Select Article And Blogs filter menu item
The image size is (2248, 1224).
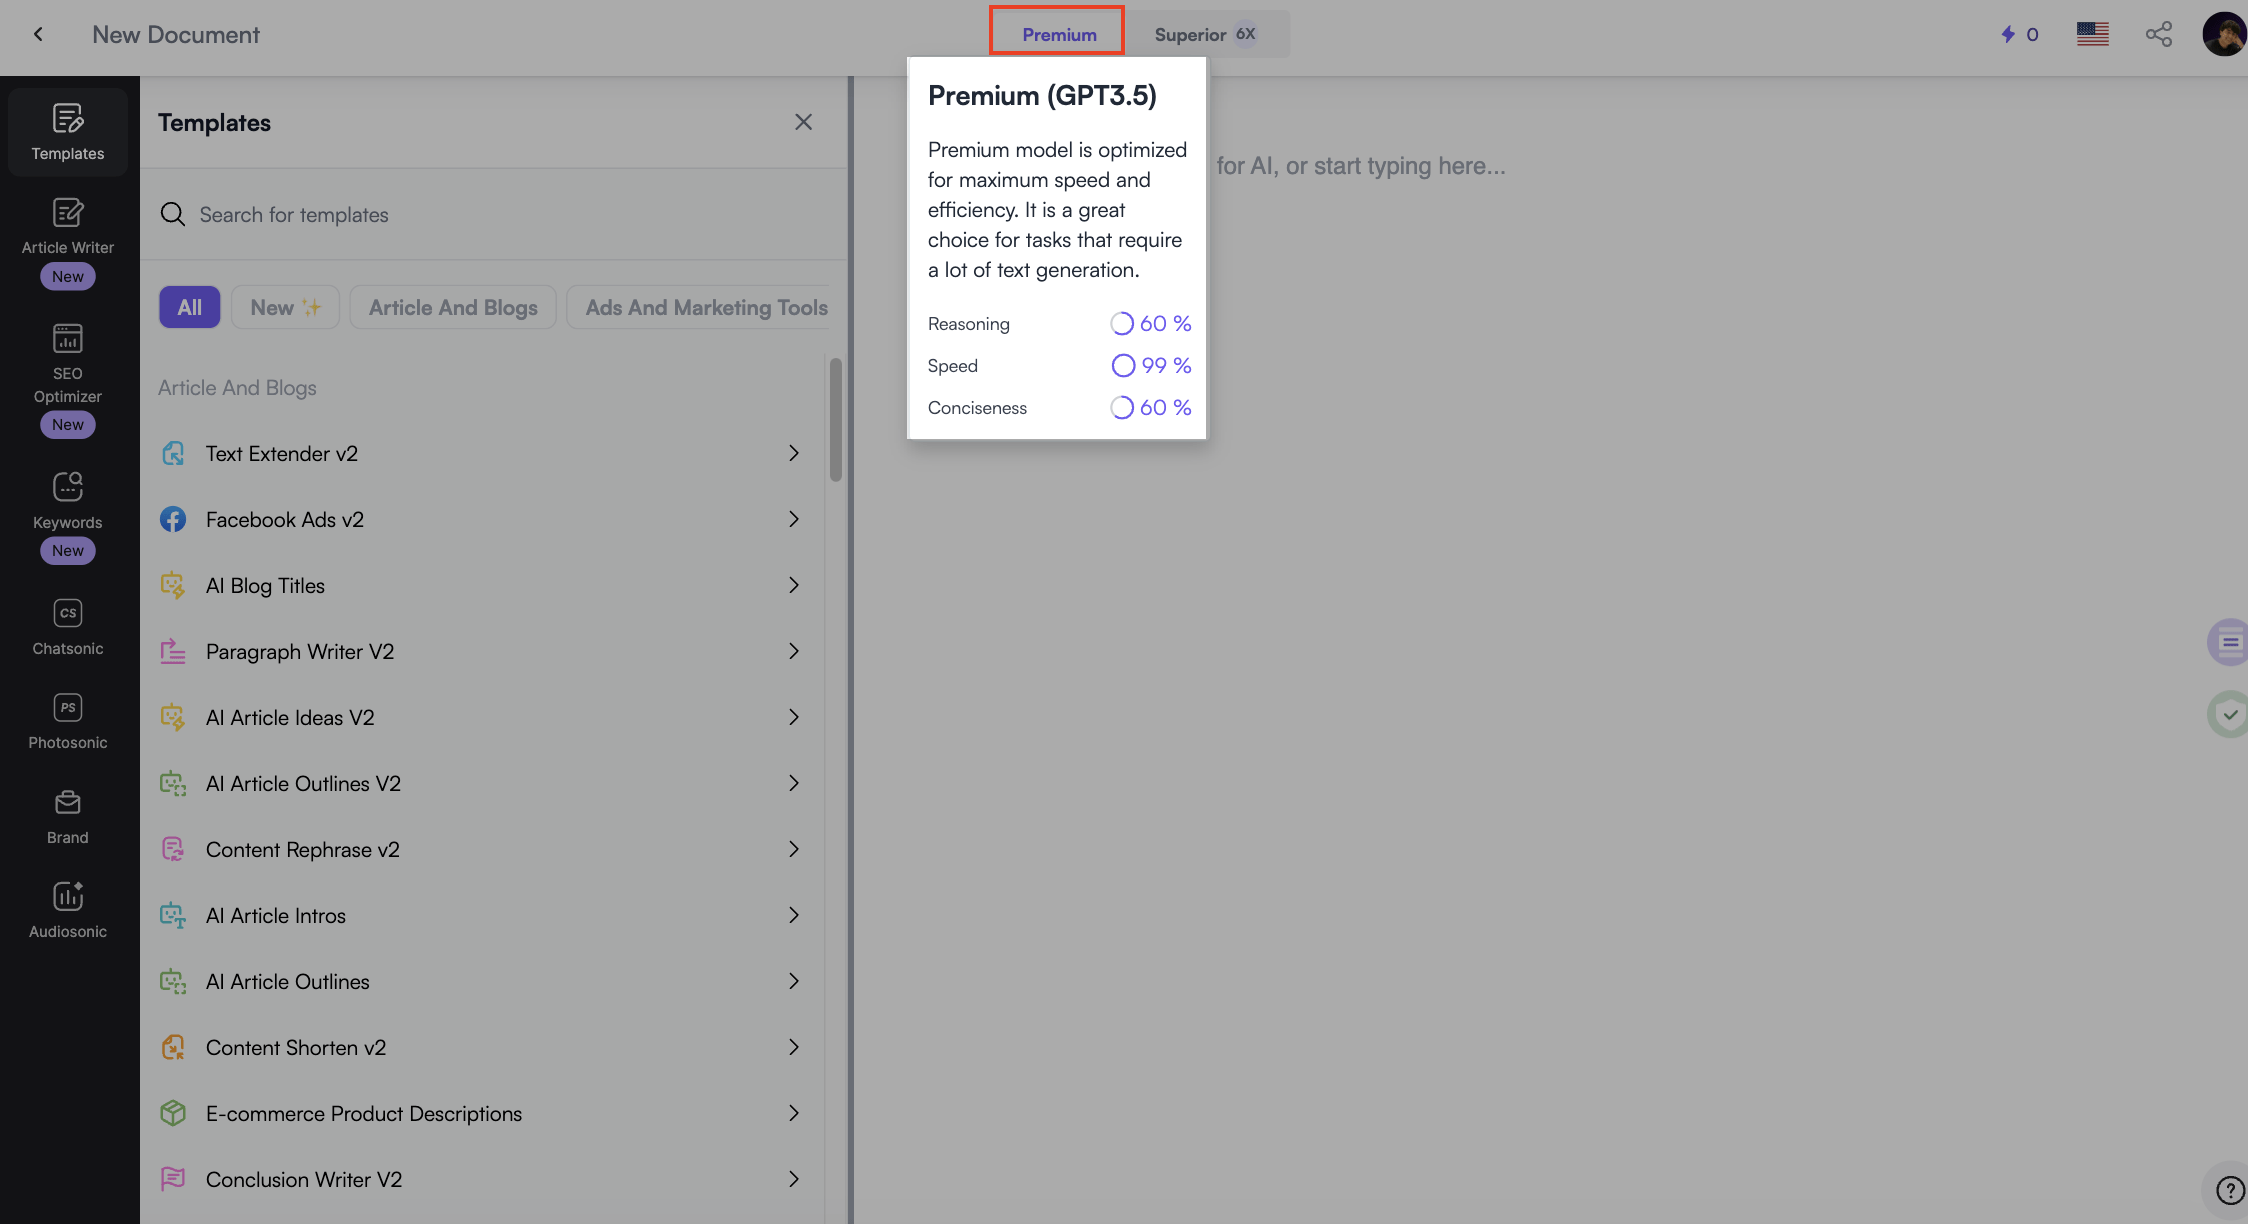(452, 306)
